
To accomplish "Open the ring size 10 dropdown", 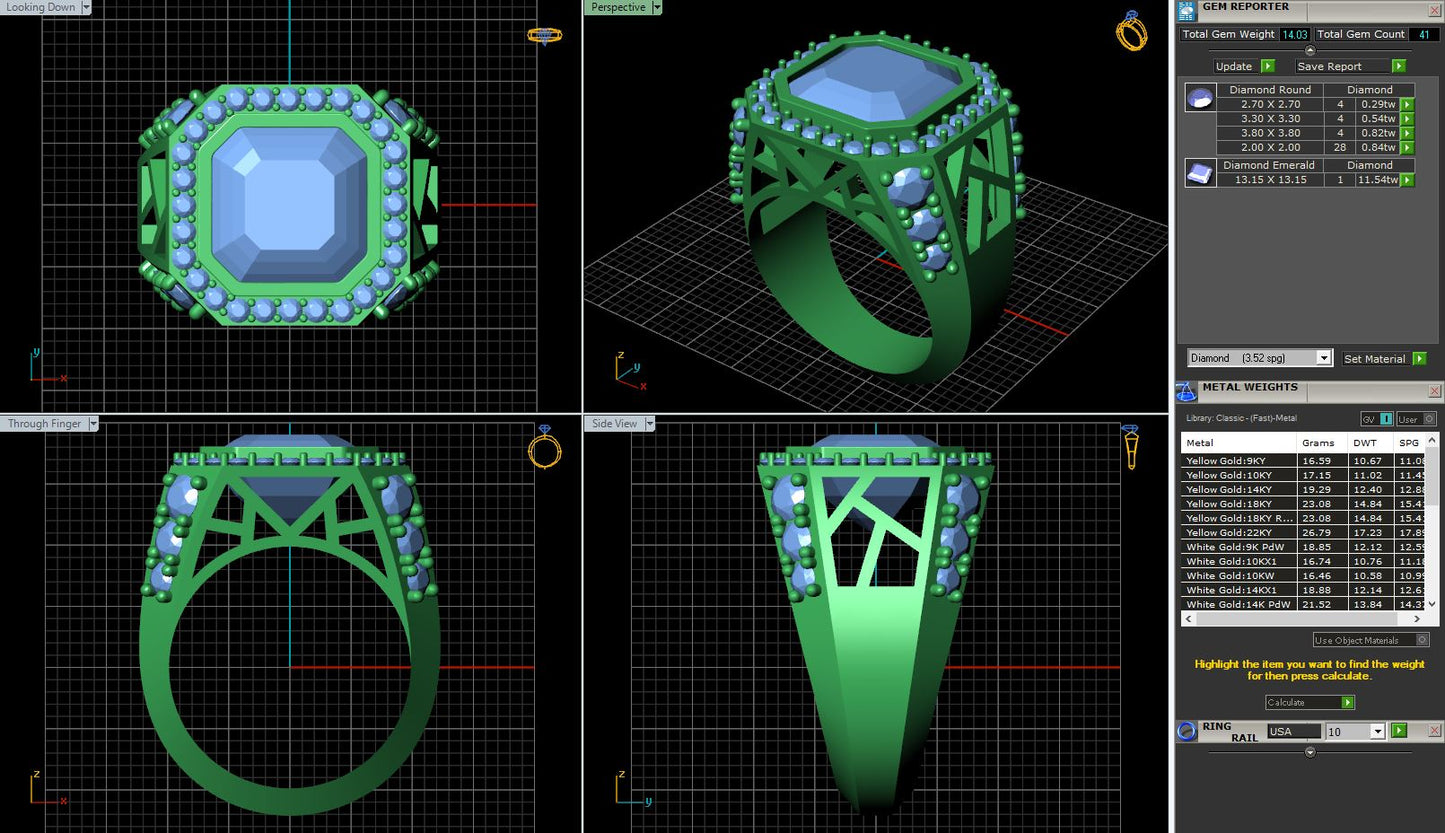I will tap(1377, 732).
